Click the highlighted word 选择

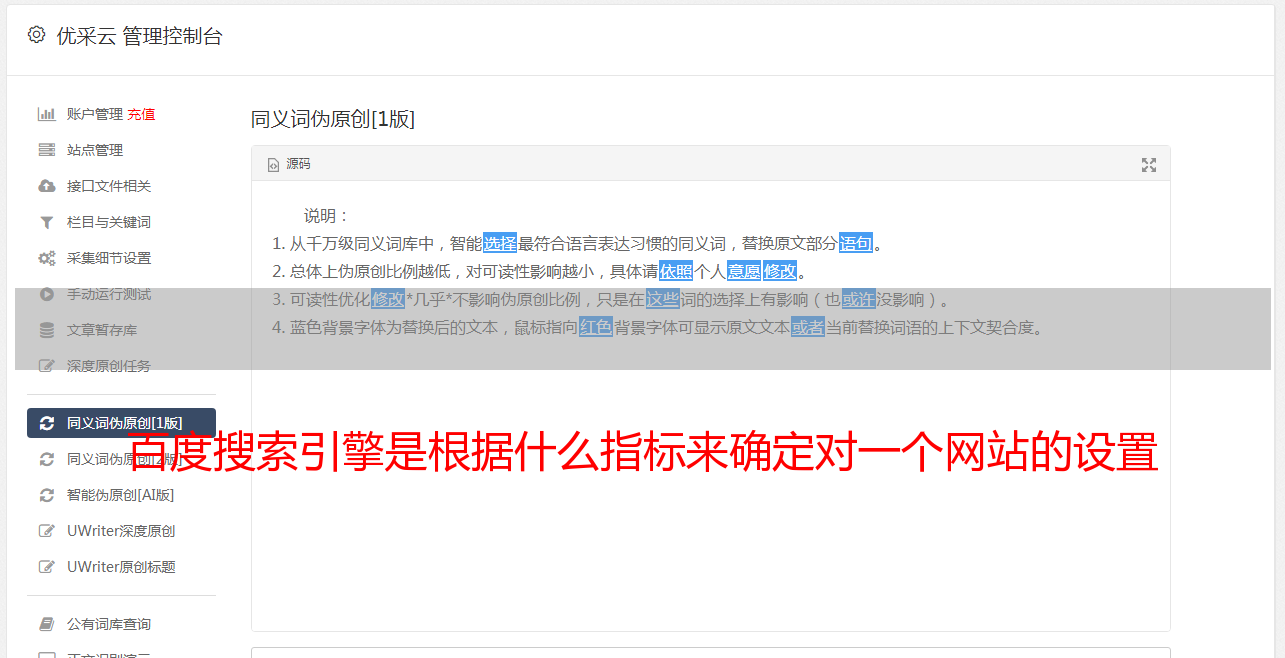(x=500, y=243)
